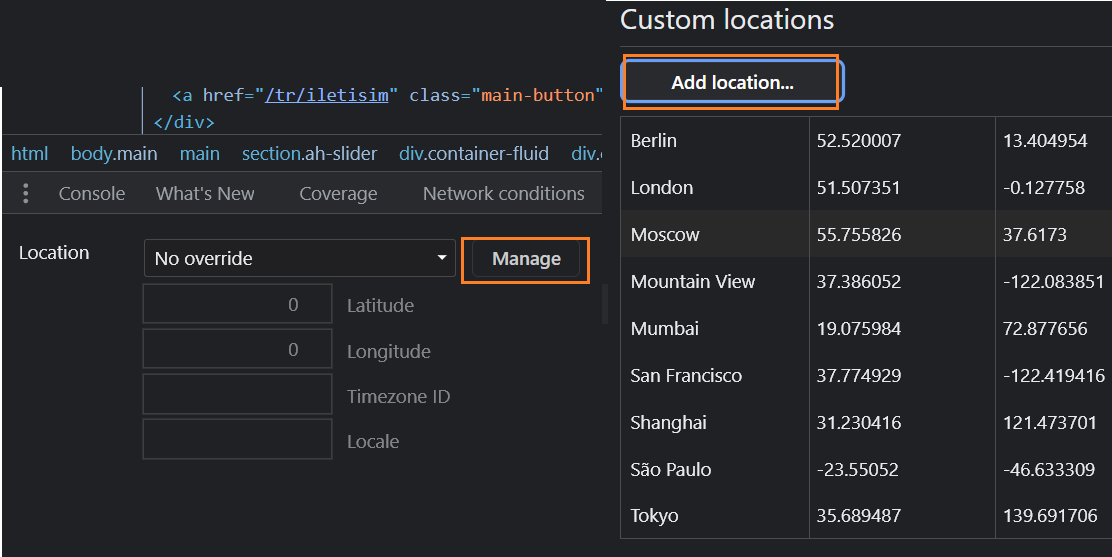This screenshot has height=557, width=1112.
Task: Select the Network conditions tab
Action: tap(504, 194)
